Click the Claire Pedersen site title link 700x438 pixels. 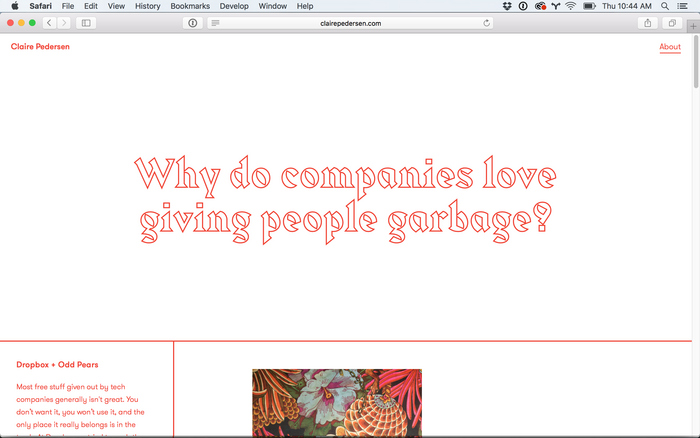pos(40,46)
